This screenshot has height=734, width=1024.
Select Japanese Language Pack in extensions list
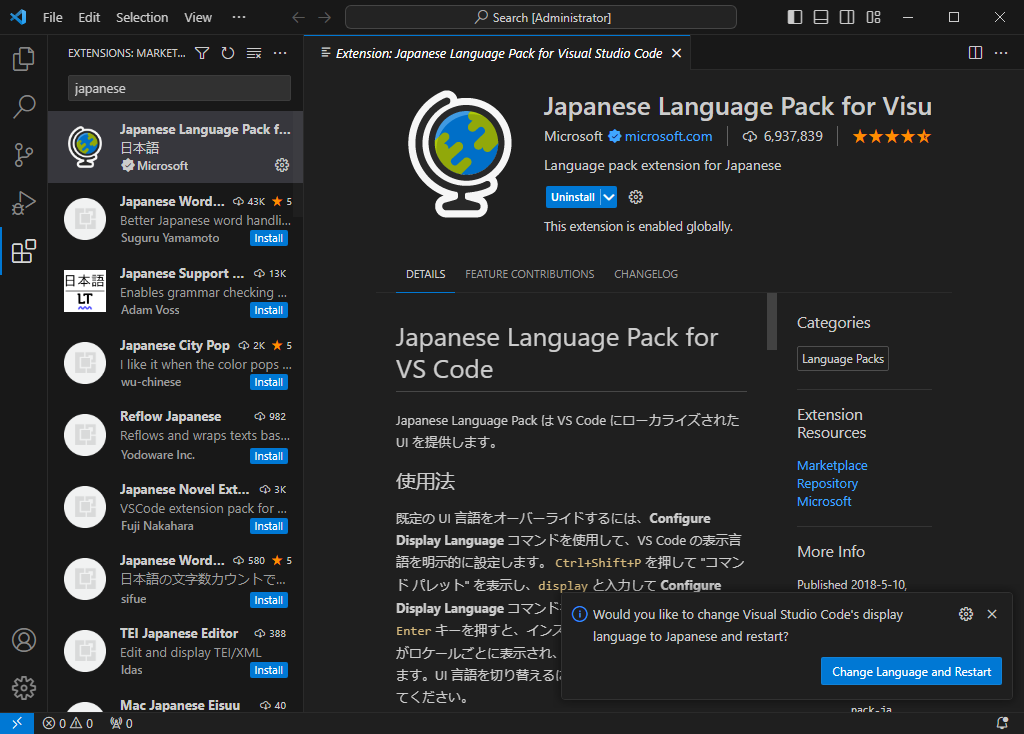pyautogui.click(x=175, y=147)
